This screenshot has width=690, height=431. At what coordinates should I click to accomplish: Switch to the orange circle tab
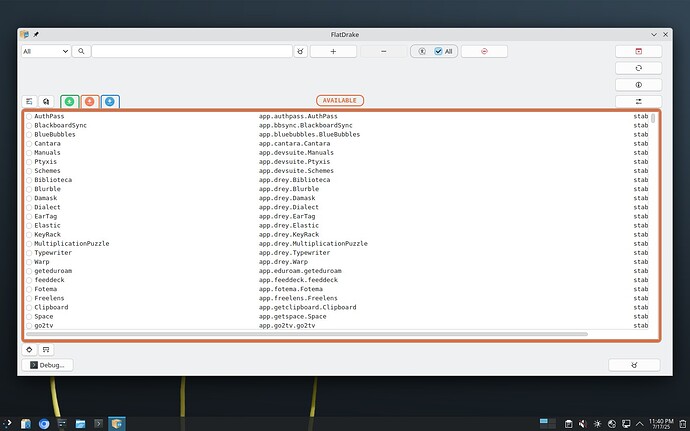pos(90,102)
